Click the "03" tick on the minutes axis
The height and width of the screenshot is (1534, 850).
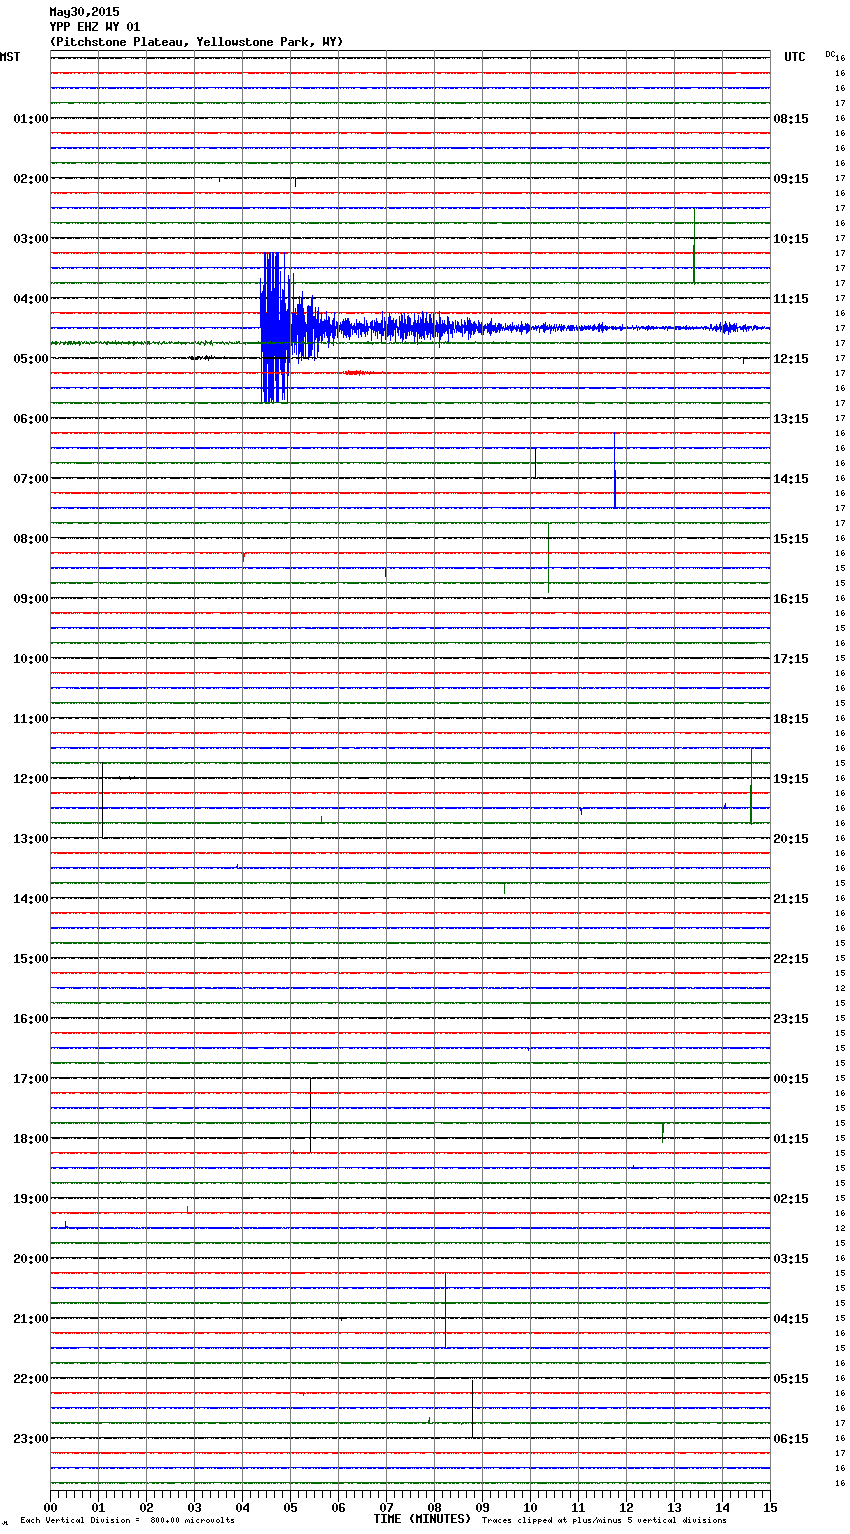[x=194, y=1507]
